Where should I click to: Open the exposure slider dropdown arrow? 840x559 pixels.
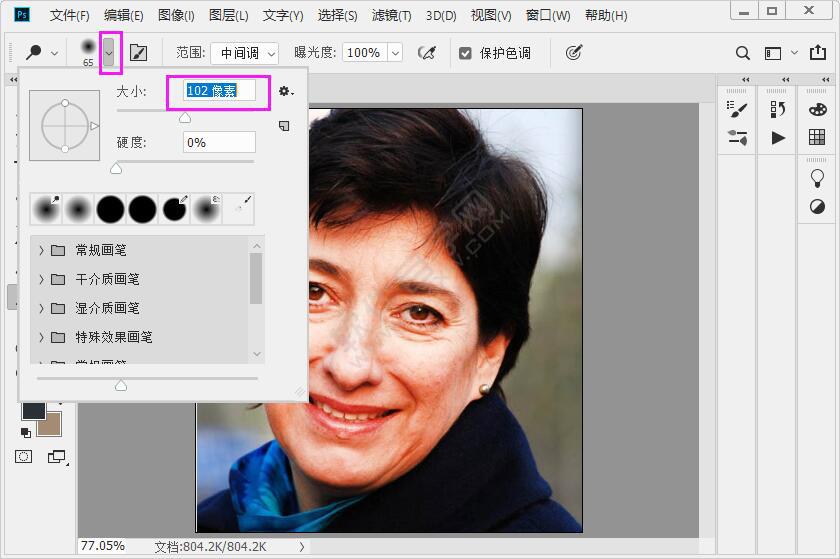pyautogui.click(x=395, y=53)
